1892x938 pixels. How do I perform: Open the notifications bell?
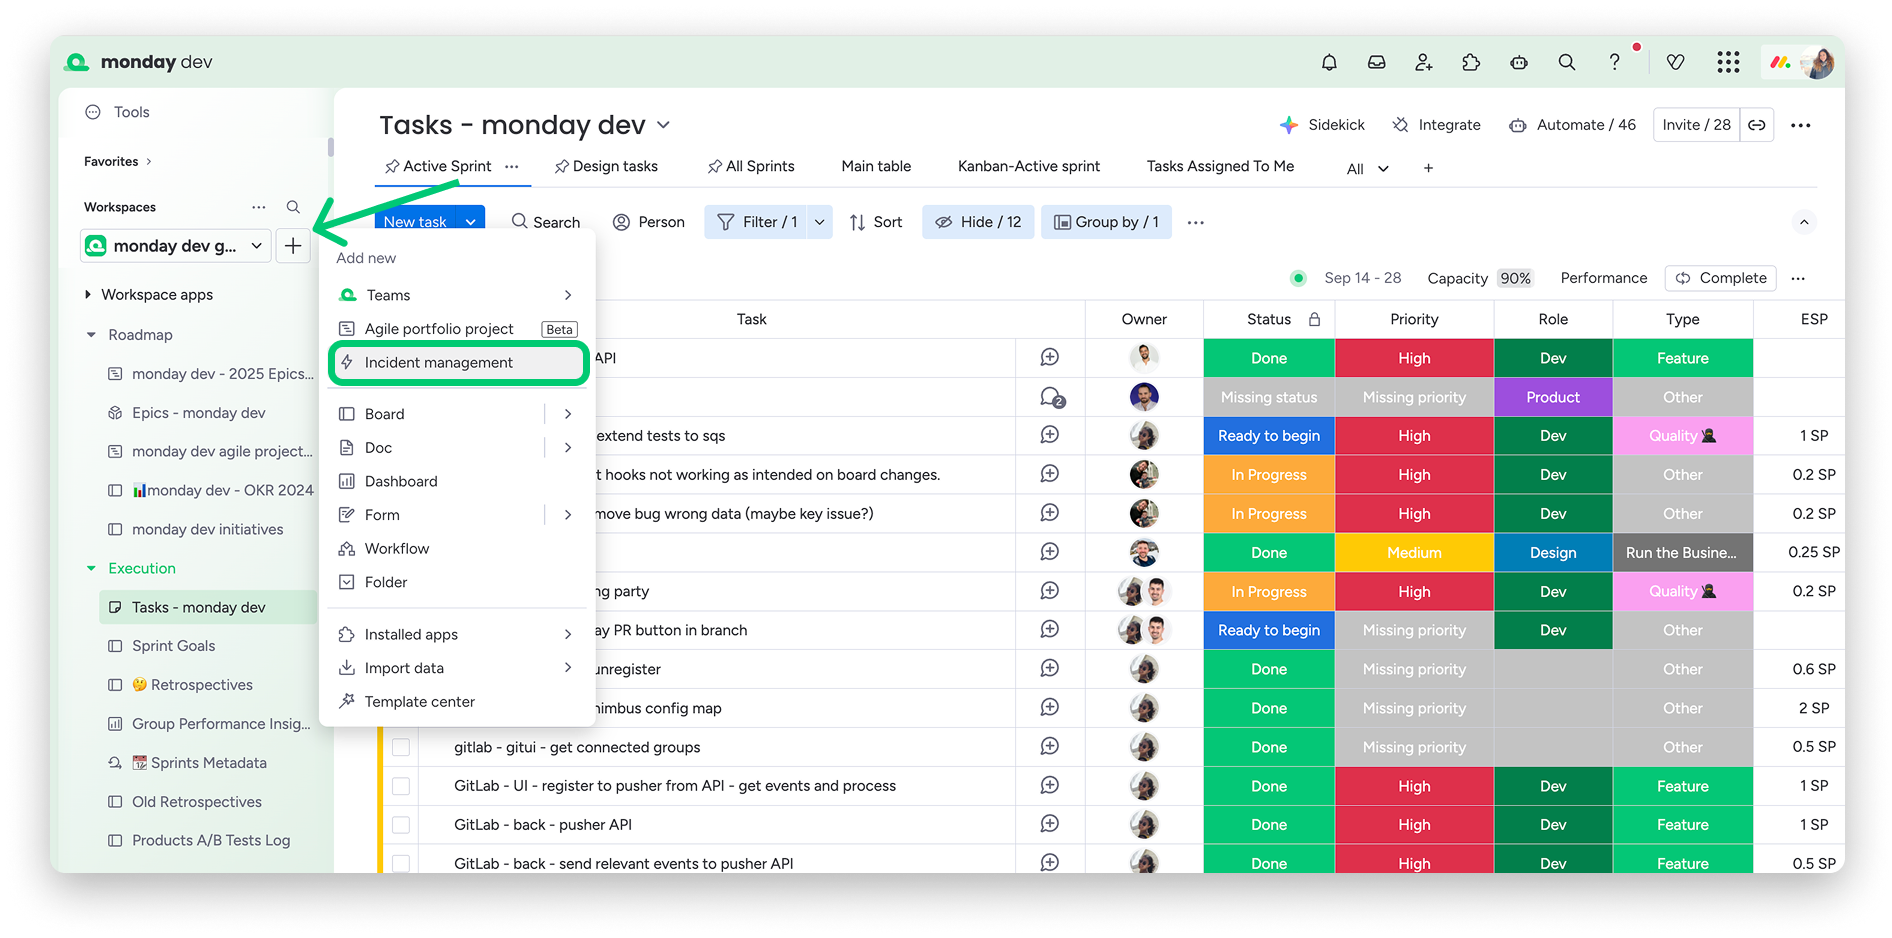[x=1329, y=62]
